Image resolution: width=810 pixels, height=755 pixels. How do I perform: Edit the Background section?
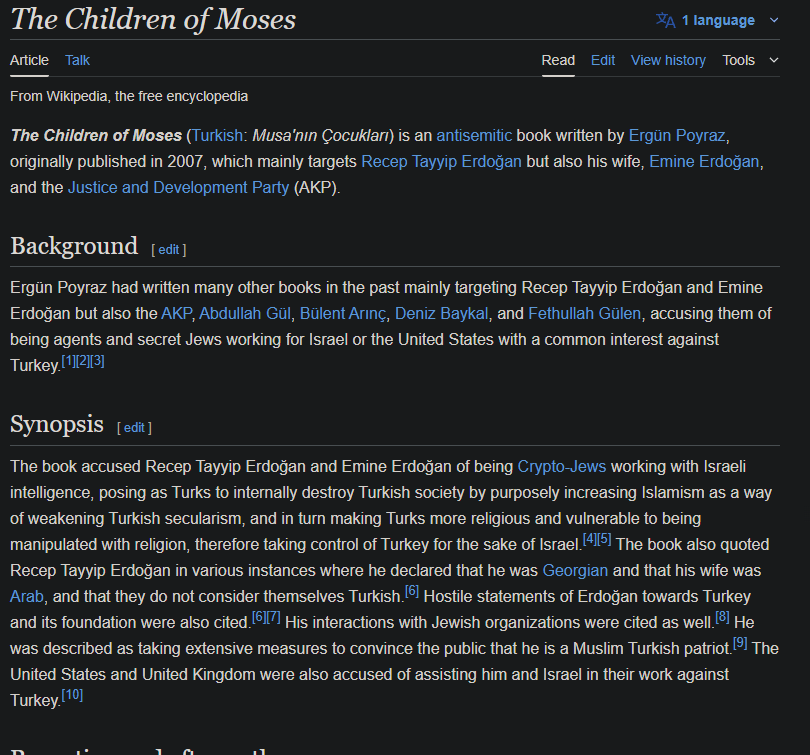pos(168,249)
